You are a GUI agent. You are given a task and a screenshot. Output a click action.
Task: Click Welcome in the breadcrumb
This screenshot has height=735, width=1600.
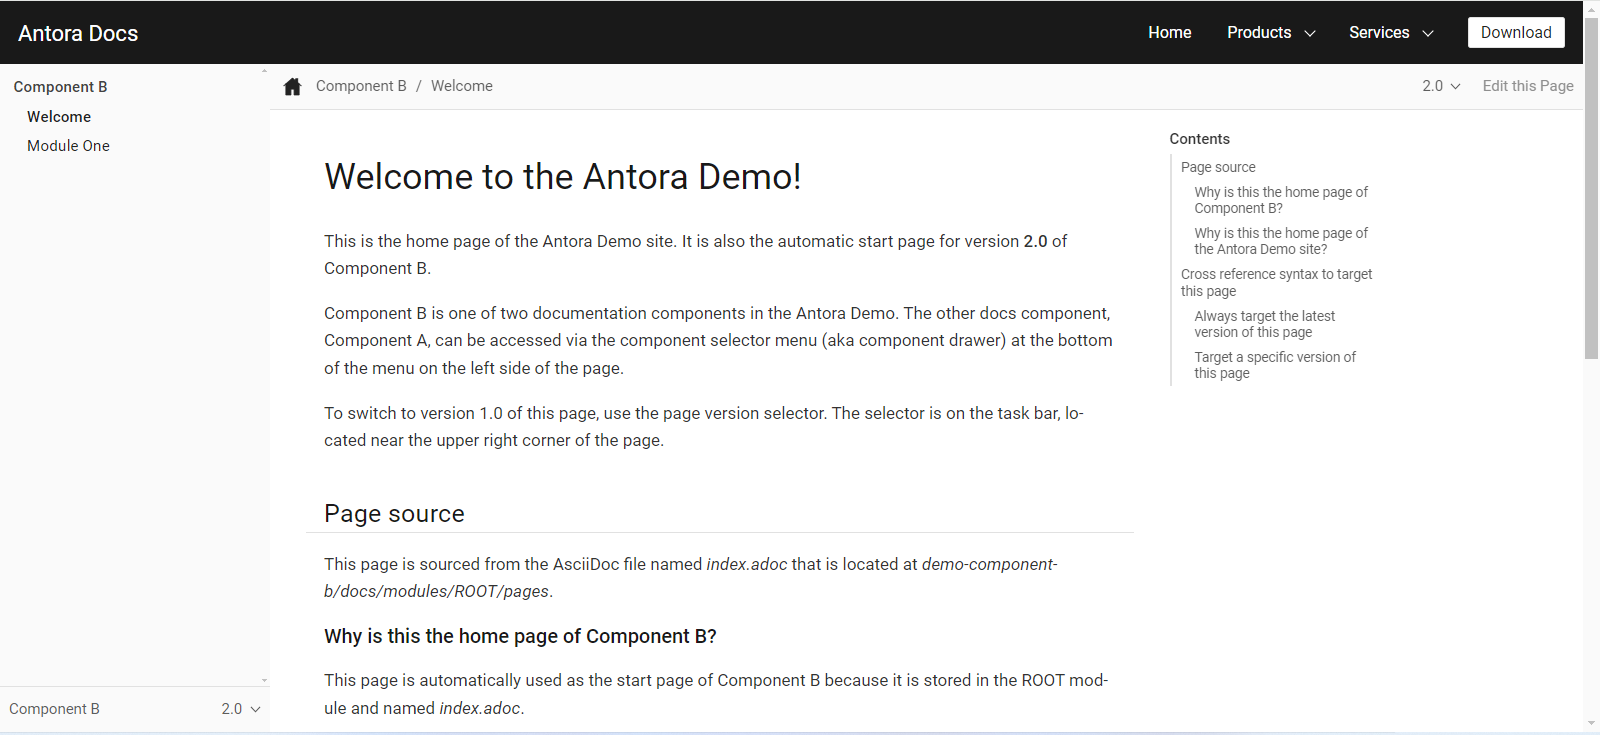(x=462, y=86)
